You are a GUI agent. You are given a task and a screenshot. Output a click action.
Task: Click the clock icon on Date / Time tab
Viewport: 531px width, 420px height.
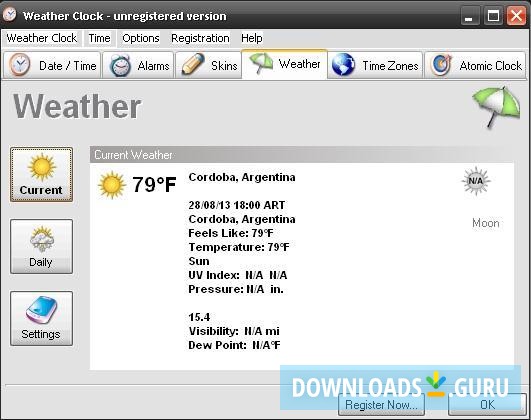[20, 64]
